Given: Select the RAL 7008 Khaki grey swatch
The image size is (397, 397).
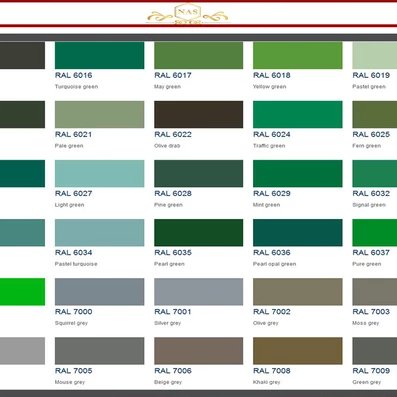Looking at the screenshot, I should pyautogui.click(x=298, y=351).
